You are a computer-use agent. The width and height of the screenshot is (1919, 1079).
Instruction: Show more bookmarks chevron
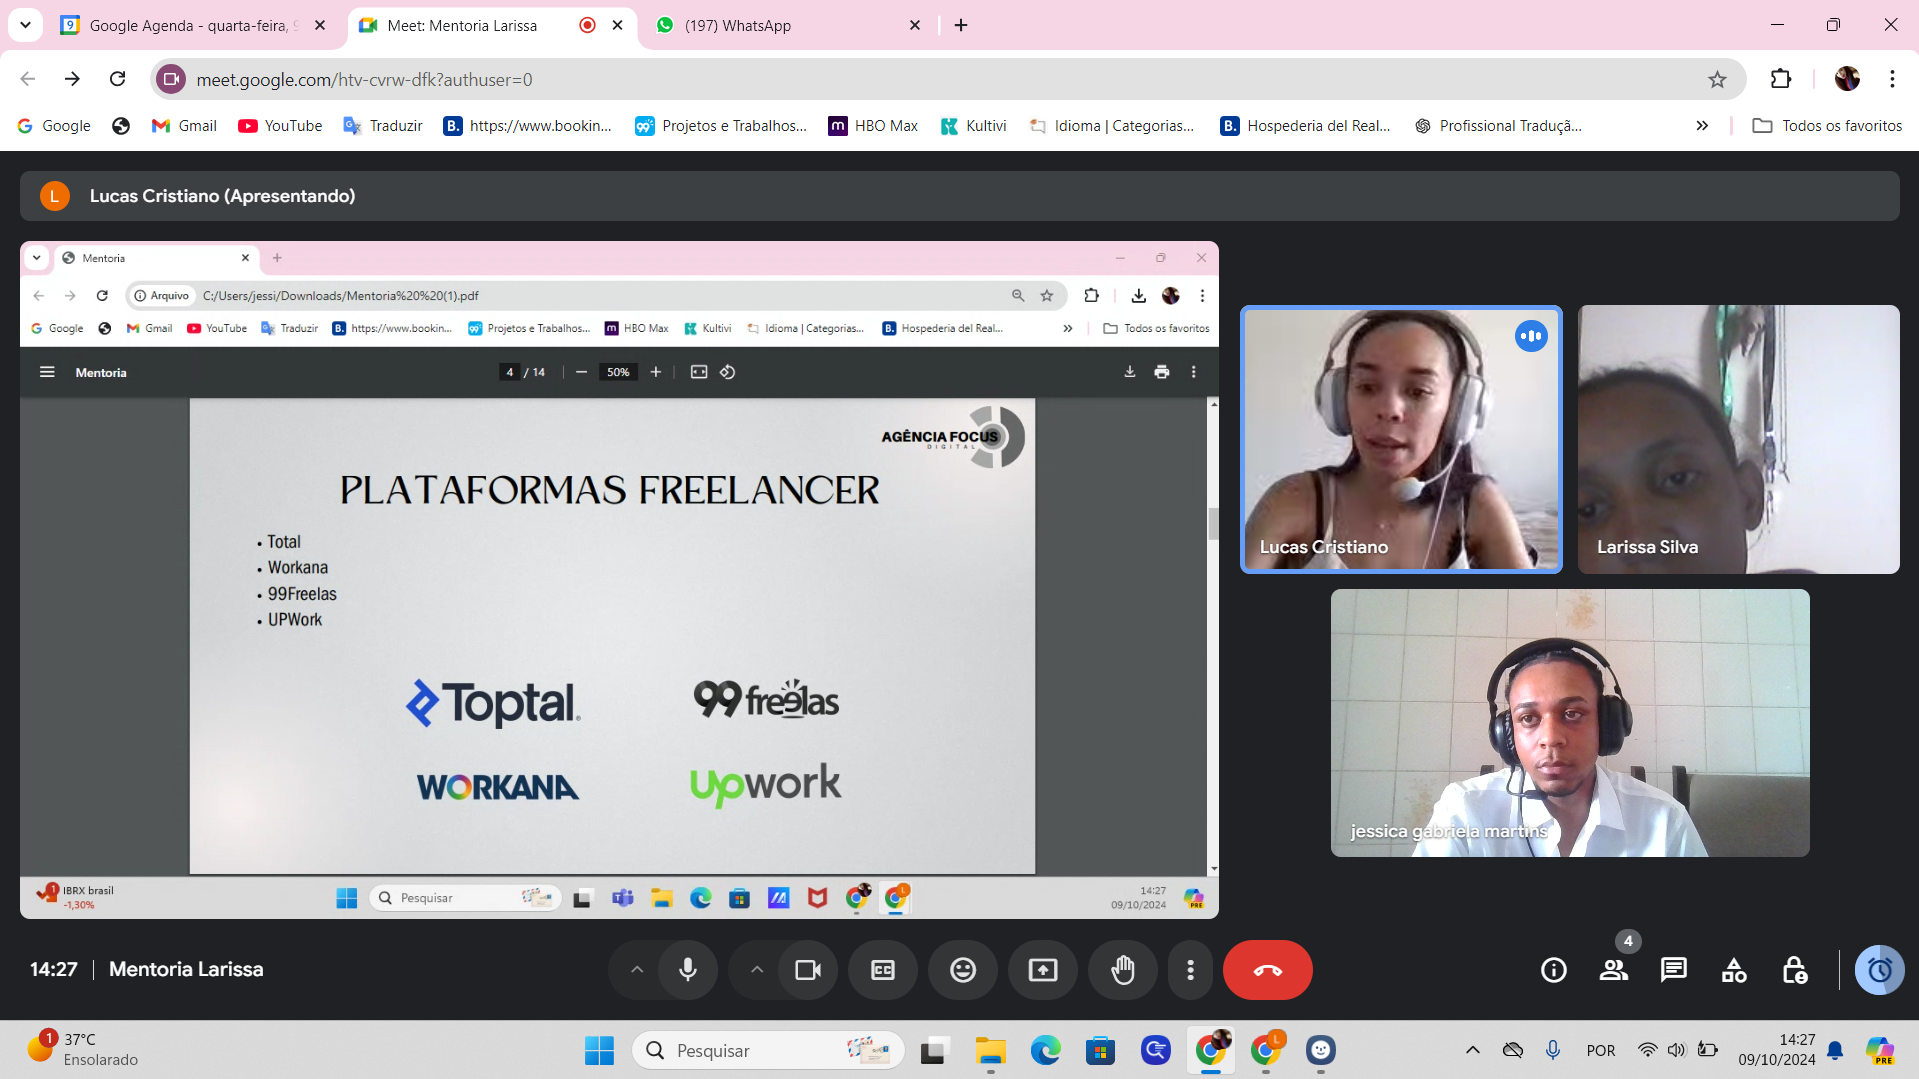click(x=1702, y=126)
